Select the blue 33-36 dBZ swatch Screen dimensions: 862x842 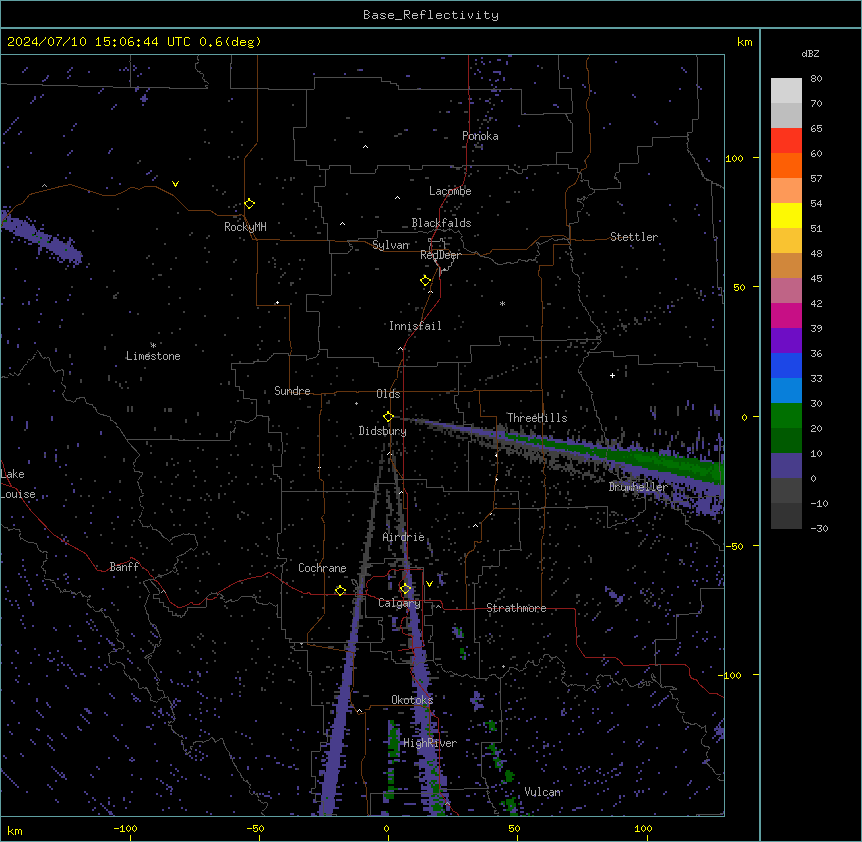[x=786, y=365]
